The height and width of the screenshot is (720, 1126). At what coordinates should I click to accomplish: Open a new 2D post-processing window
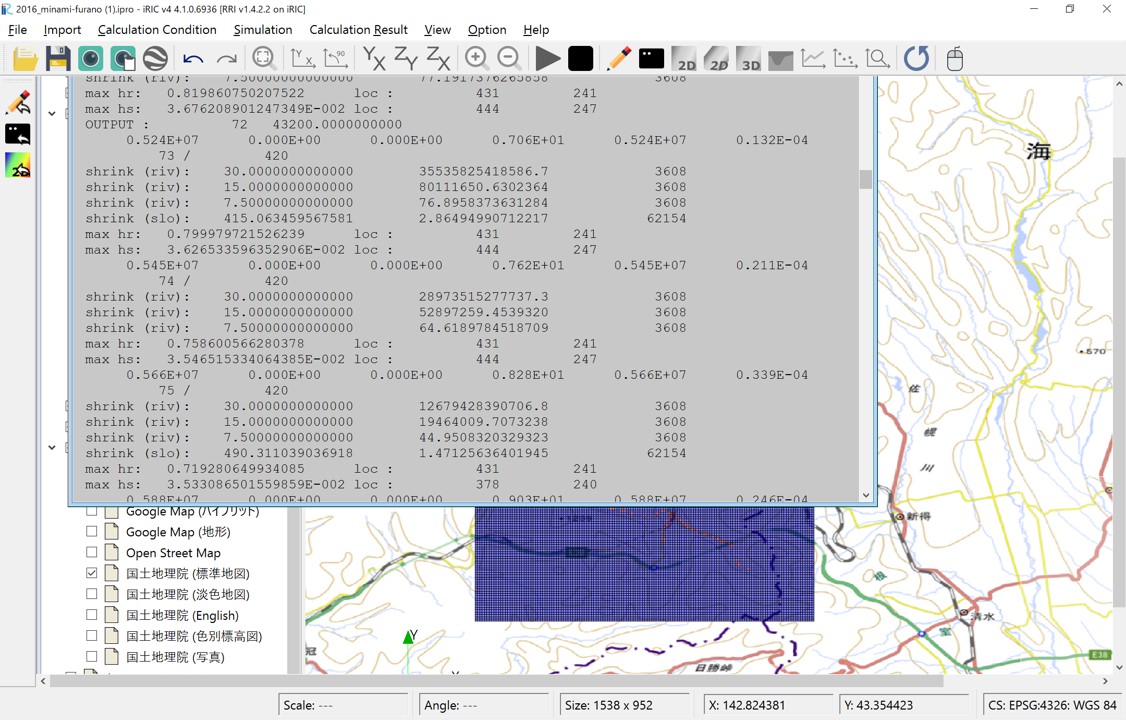point(684,58)
